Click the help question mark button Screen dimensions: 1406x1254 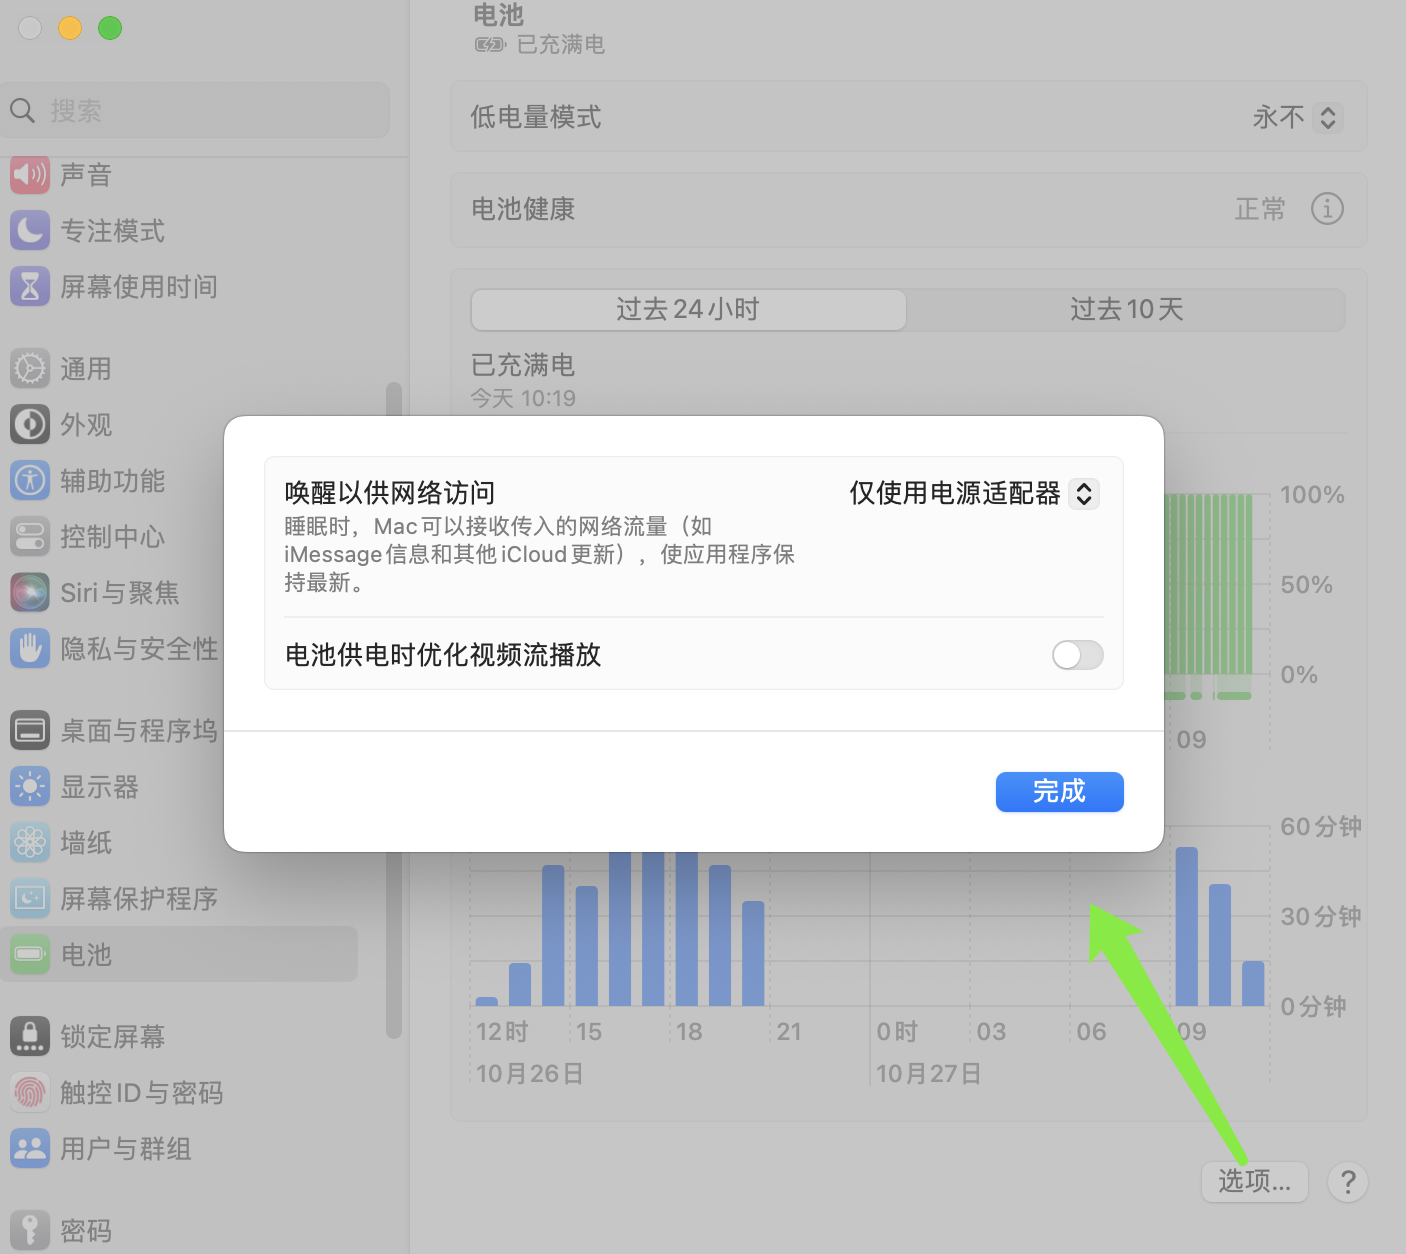[1348, 1182]
